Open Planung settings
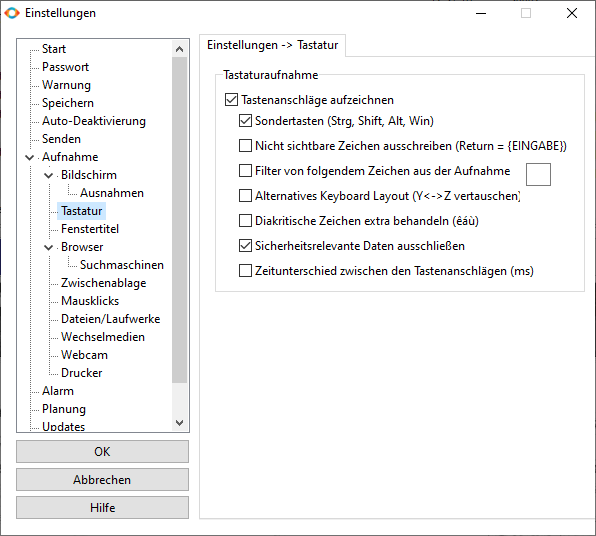This screenshot has width=596, height=536. (x=64, y=409)
